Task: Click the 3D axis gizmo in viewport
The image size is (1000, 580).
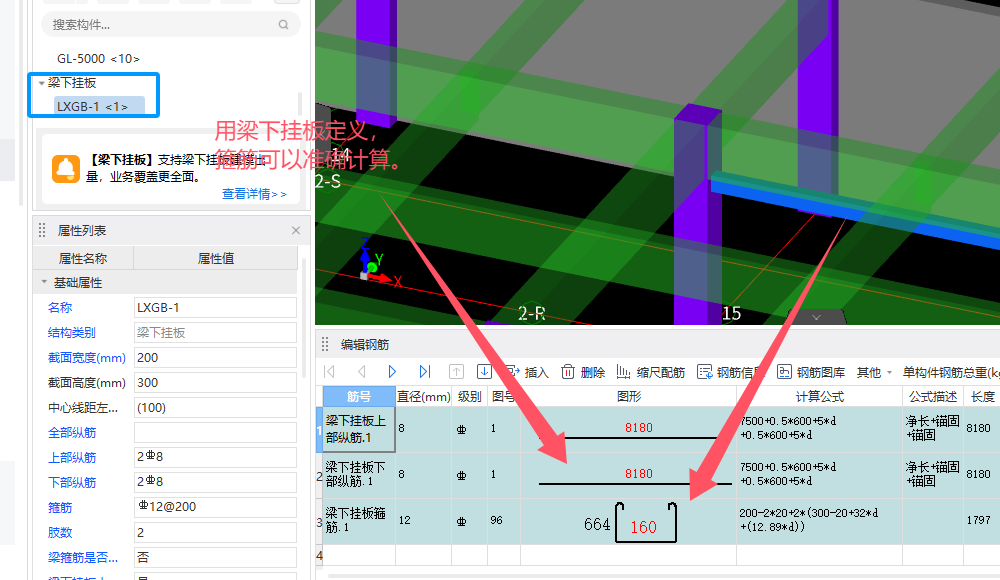Action: (379, 262)
